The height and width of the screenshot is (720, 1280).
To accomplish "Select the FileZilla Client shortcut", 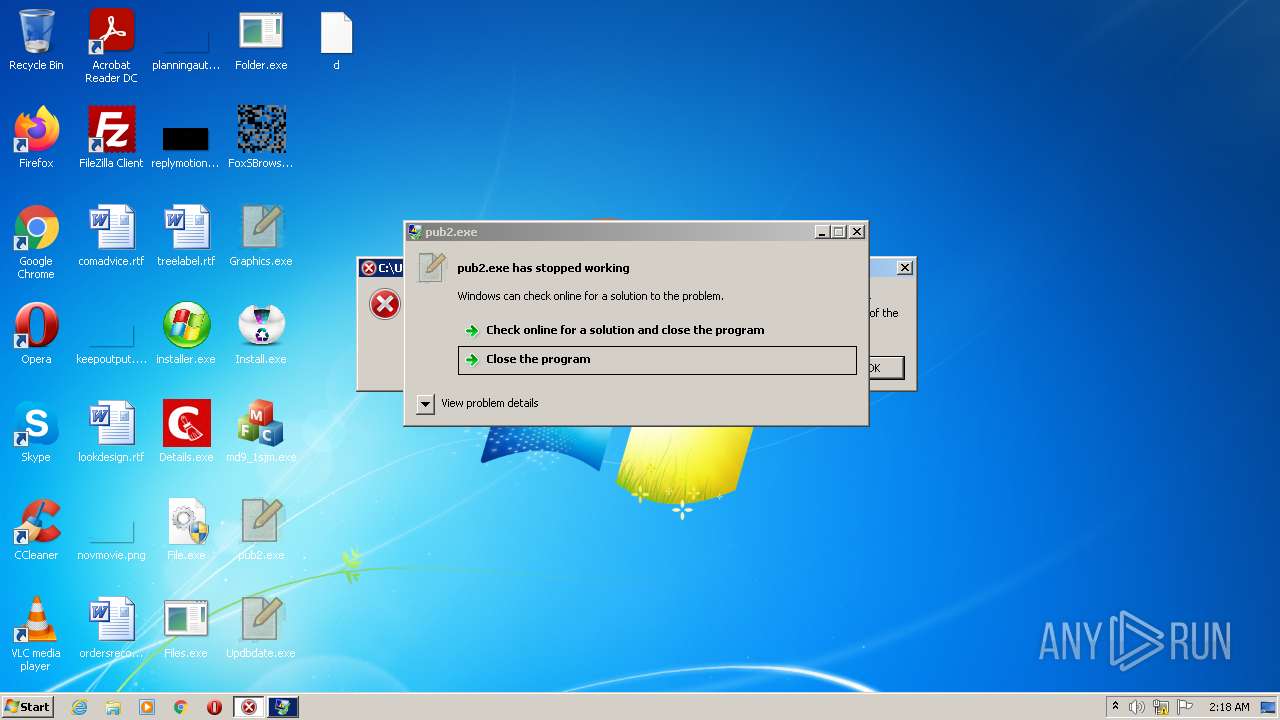I will pyautogui.click(x=111, y=138).
